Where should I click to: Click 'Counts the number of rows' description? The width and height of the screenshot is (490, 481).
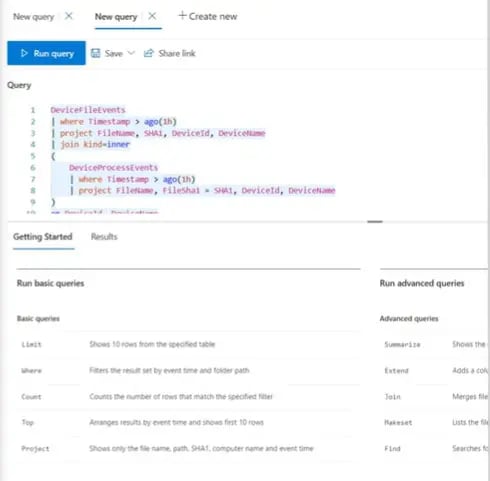tap(181, 396)
